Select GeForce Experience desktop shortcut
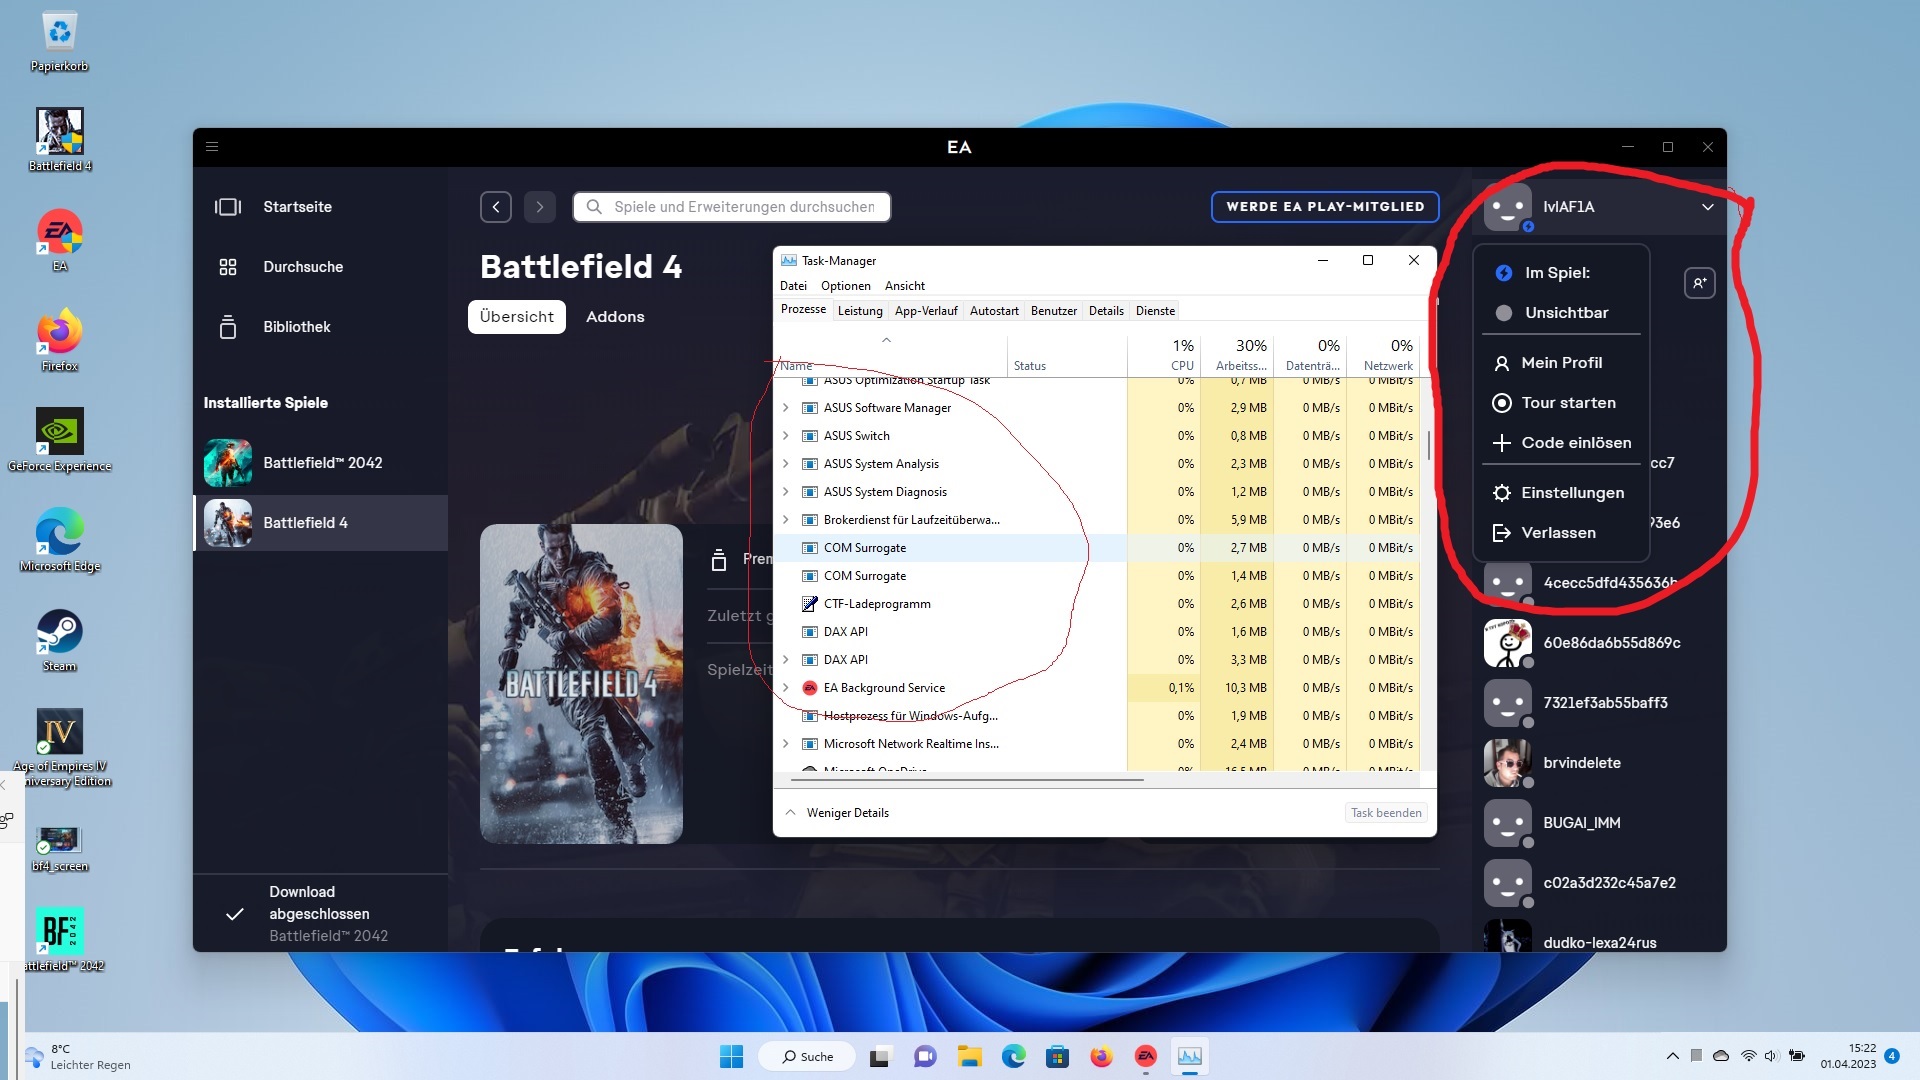The height and width of the screenshot is (1080, 1920). point(60,441)
